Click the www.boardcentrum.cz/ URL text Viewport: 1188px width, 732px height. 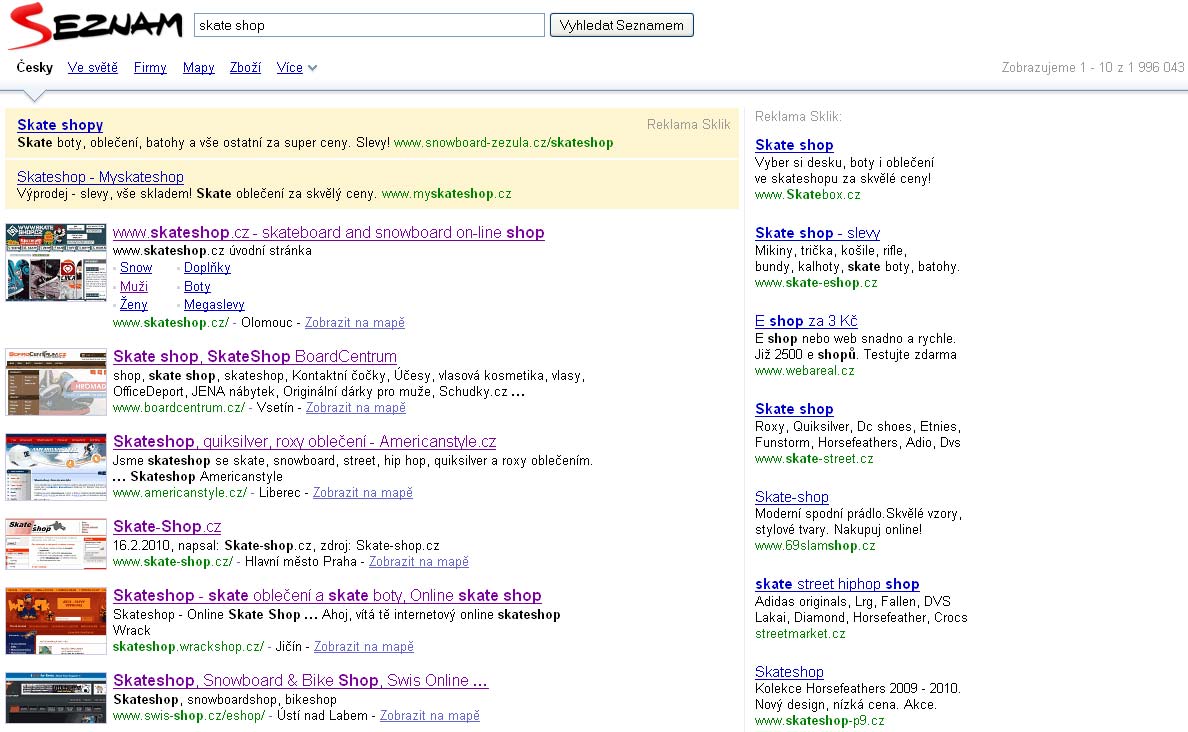[179, 408]
